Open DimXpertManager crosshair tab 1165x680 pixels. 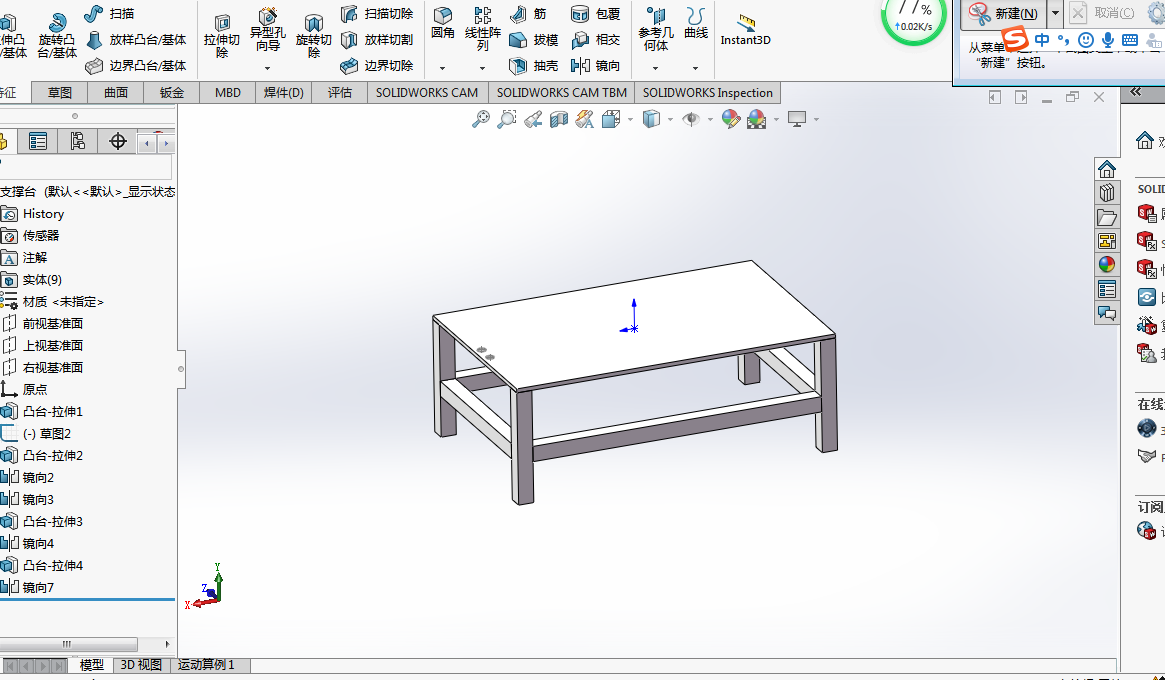(x=117, y=141)
